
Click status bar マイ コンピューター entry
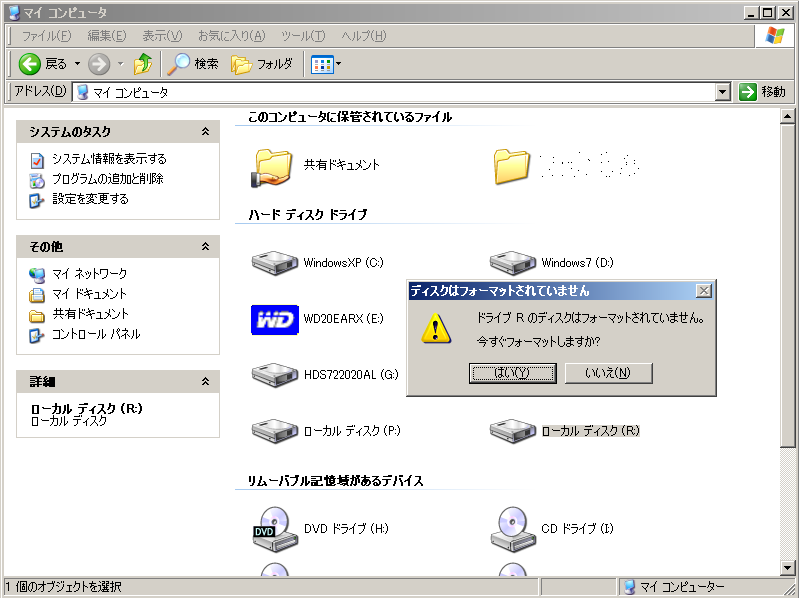click(x=675, y=587)
